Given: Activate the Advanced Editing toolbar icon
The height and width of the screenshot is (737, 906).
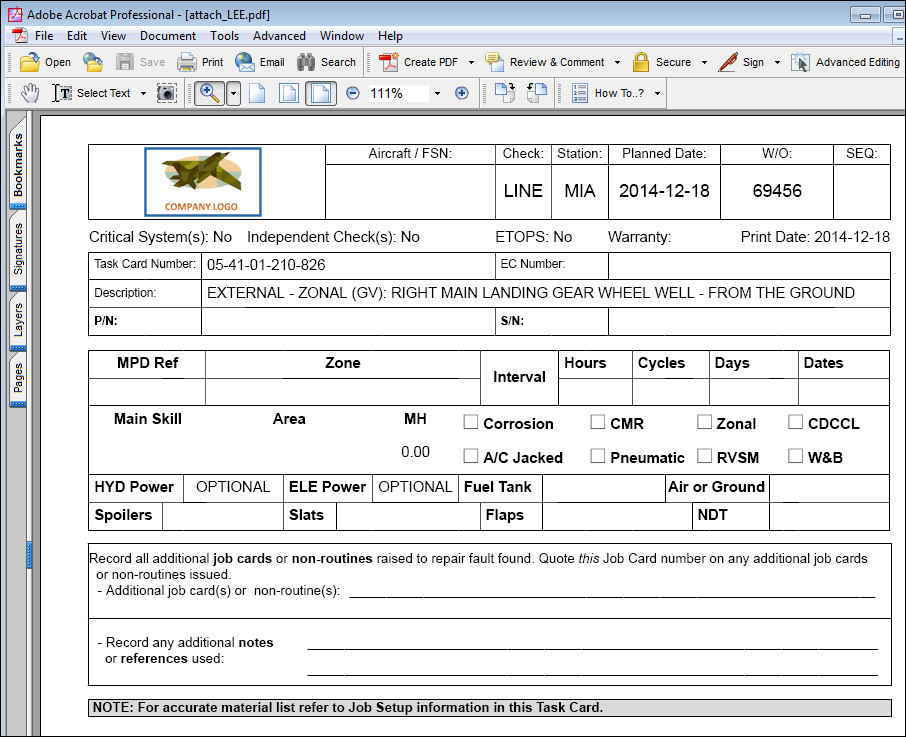Looking at the screenshot, I should click(x=800, y=62).
